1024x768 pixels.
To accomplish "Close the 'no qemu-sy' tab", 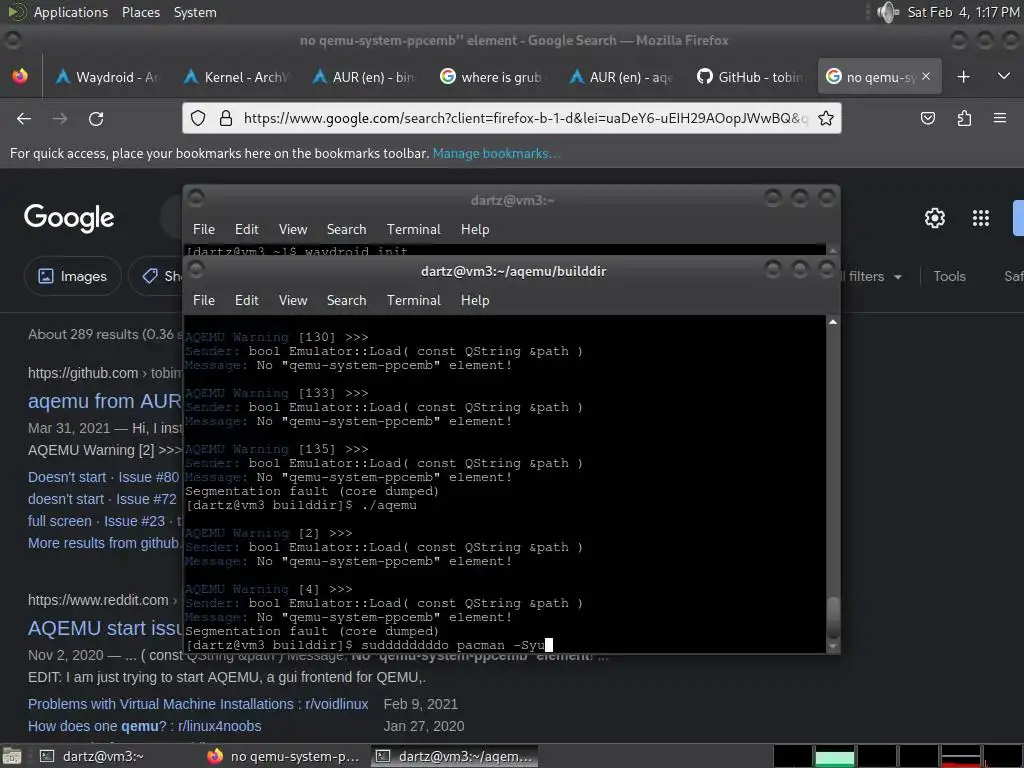I will tap(926, 76).
